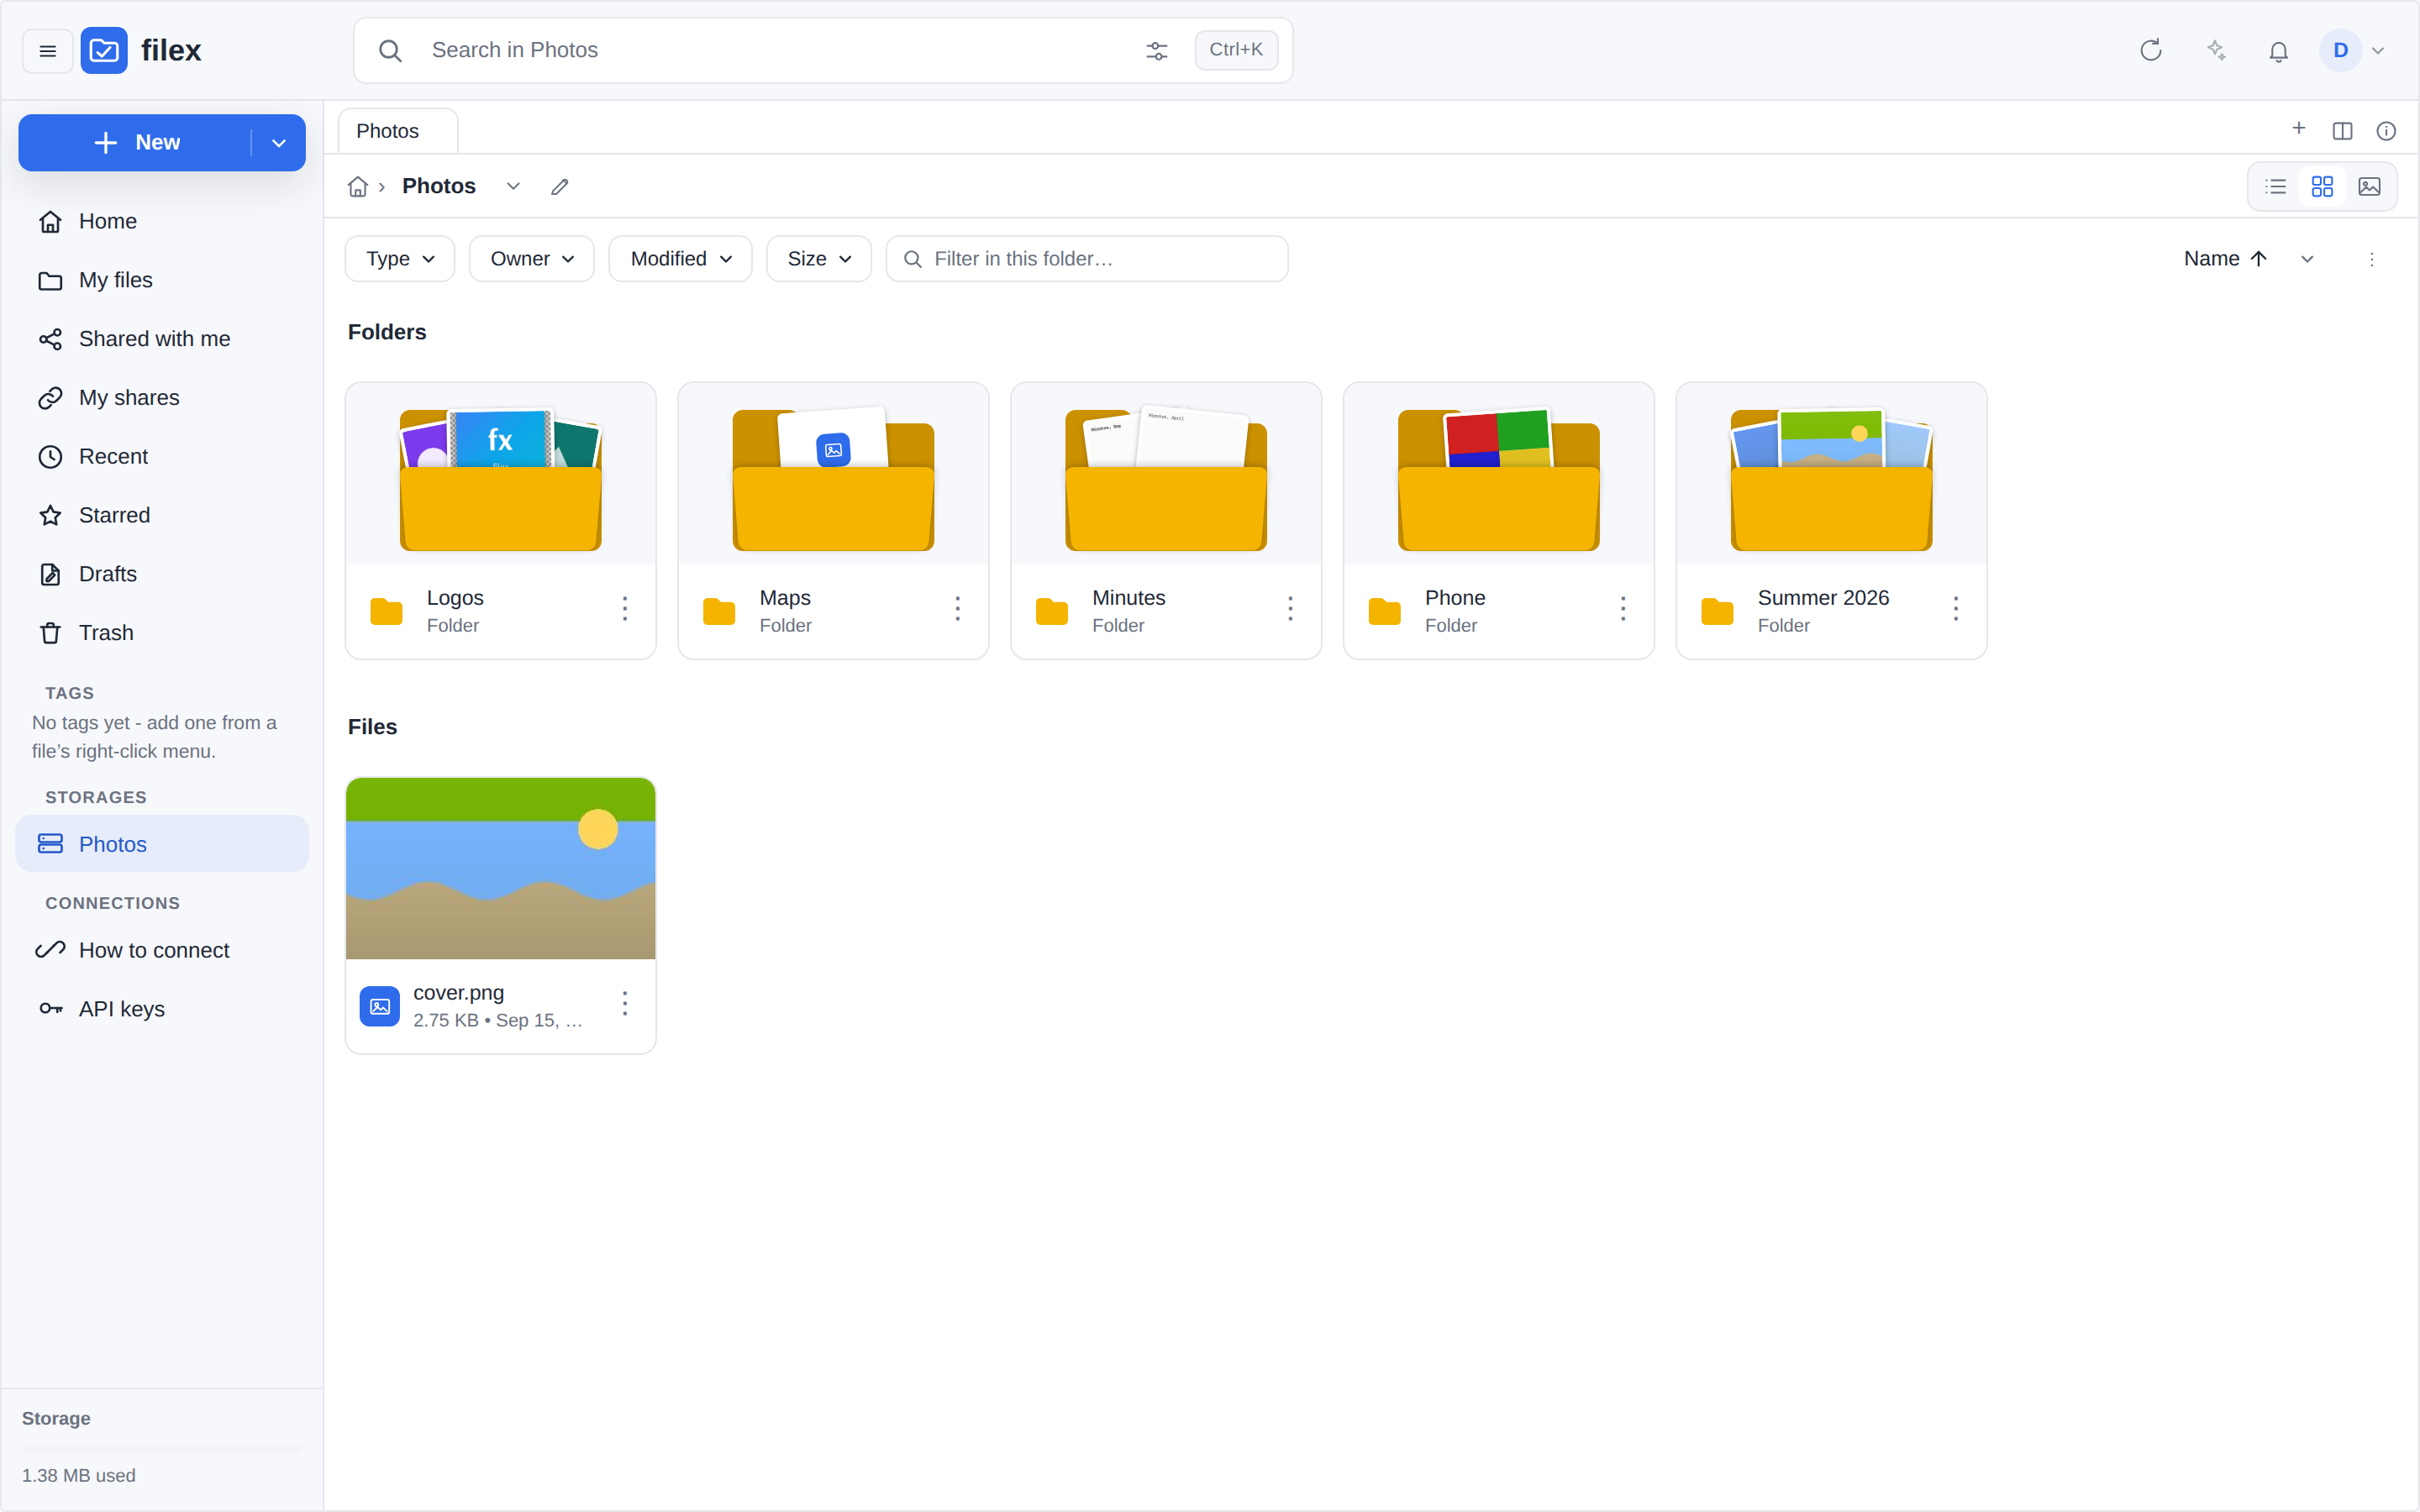This screenshot has height=1512, width=2420.
Task: Toggle the sidebar hamburger menu
Action: click(47, 51)
